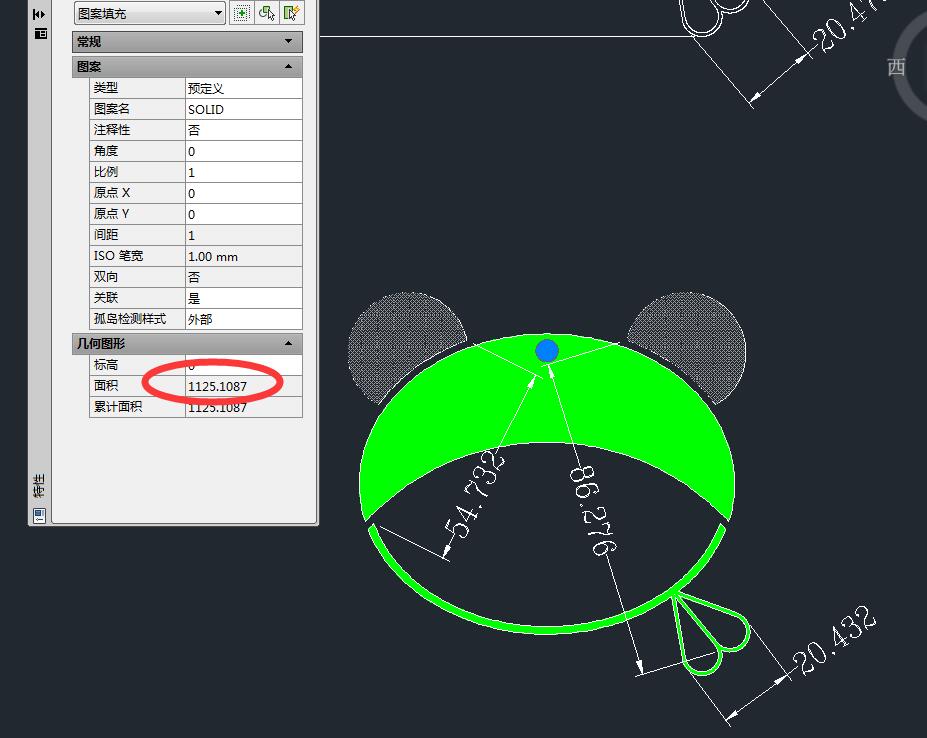
Task: Click the blue grip on green hatch
Action: [x=546, y=350]
